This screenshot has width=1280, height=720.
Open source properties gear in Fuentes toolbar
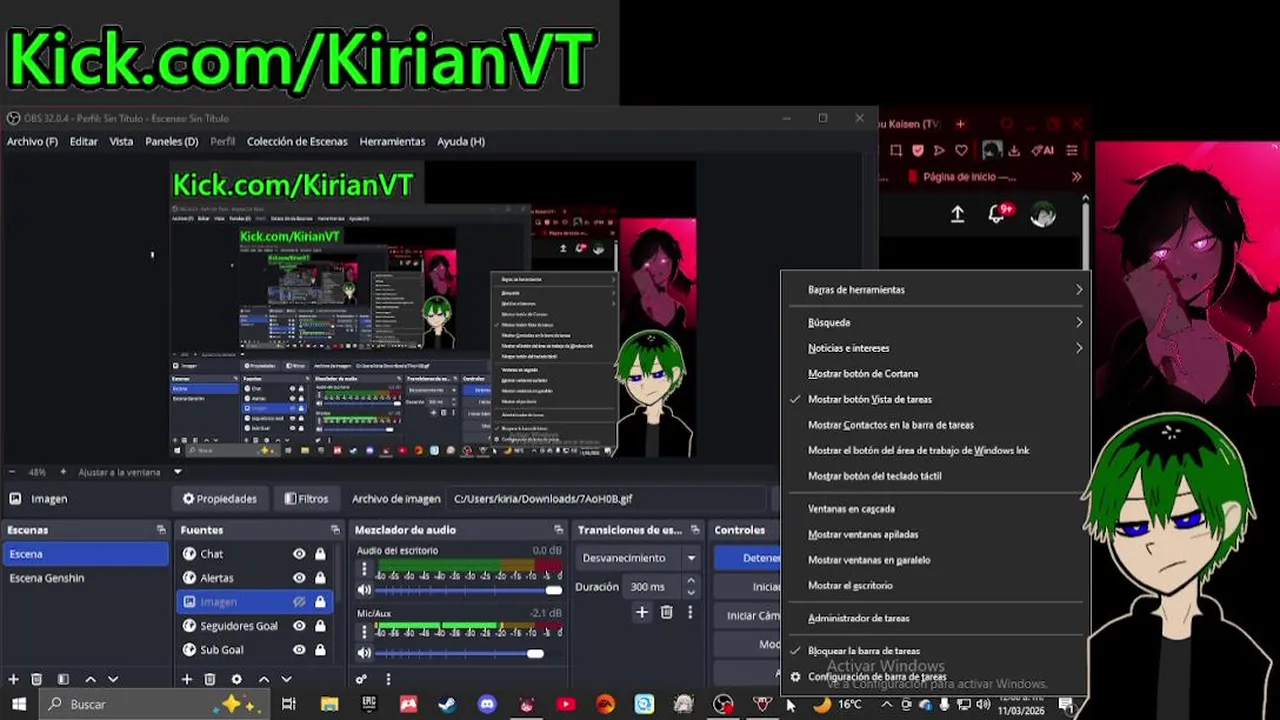coord(236,679)
